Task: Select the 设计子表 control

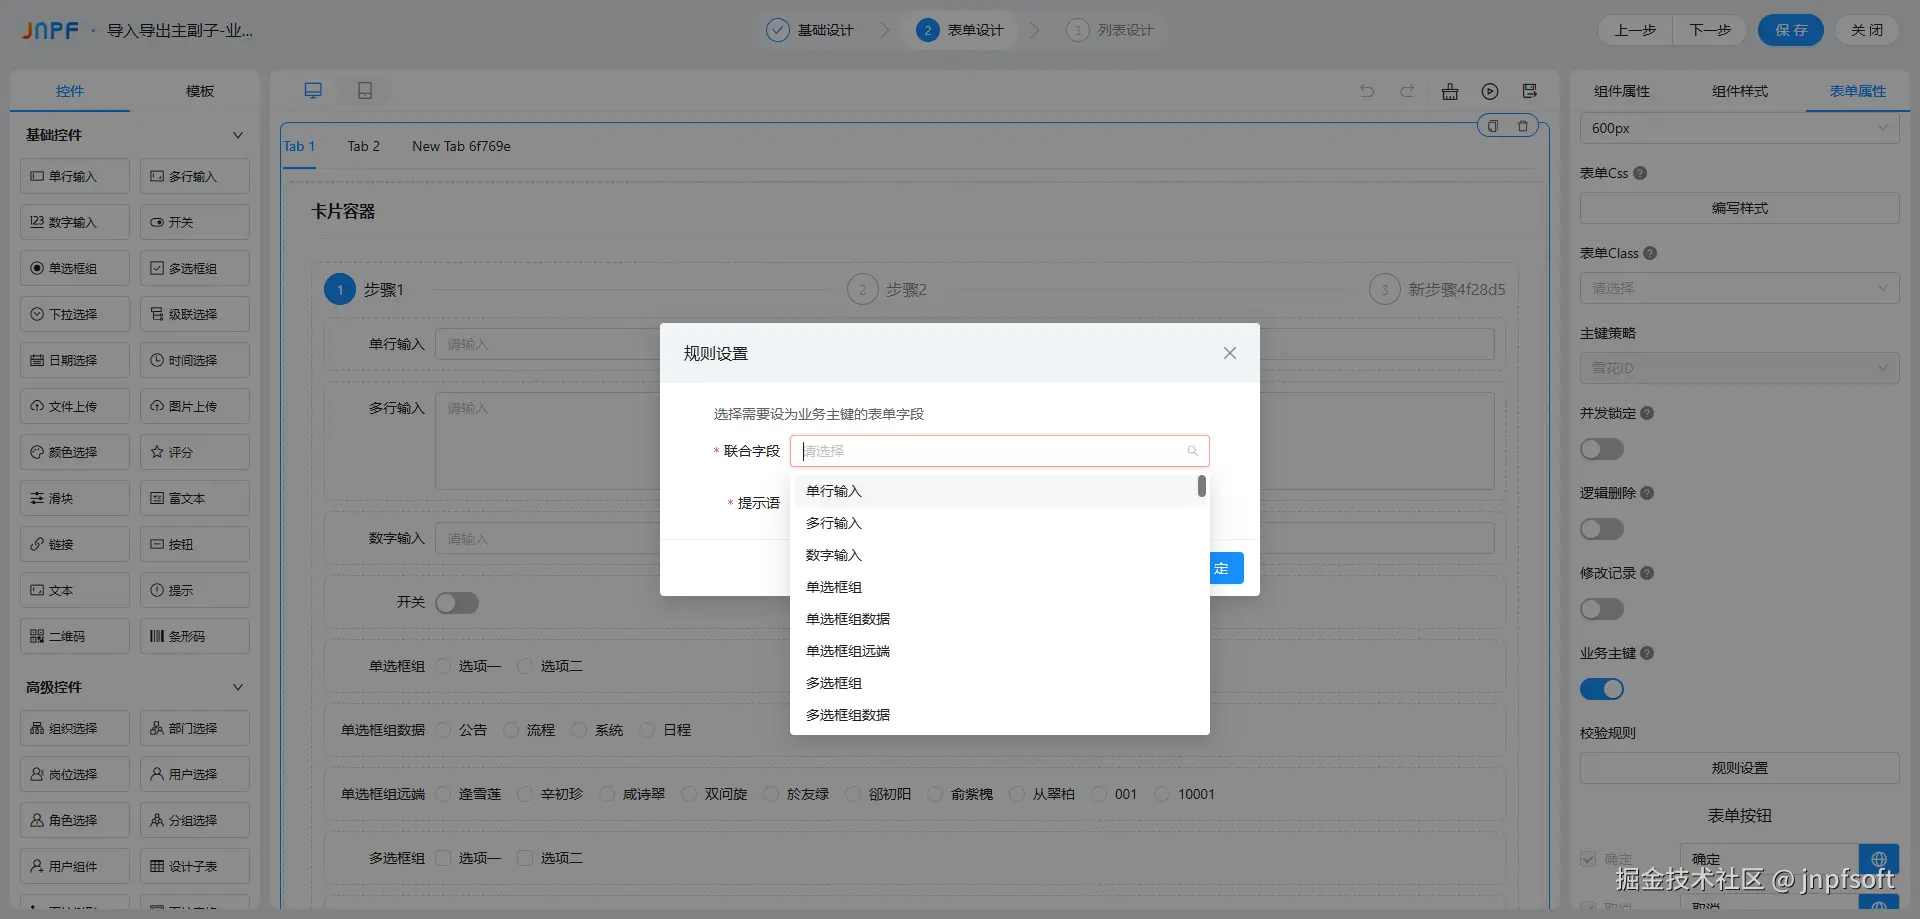Action: [195, 866]
